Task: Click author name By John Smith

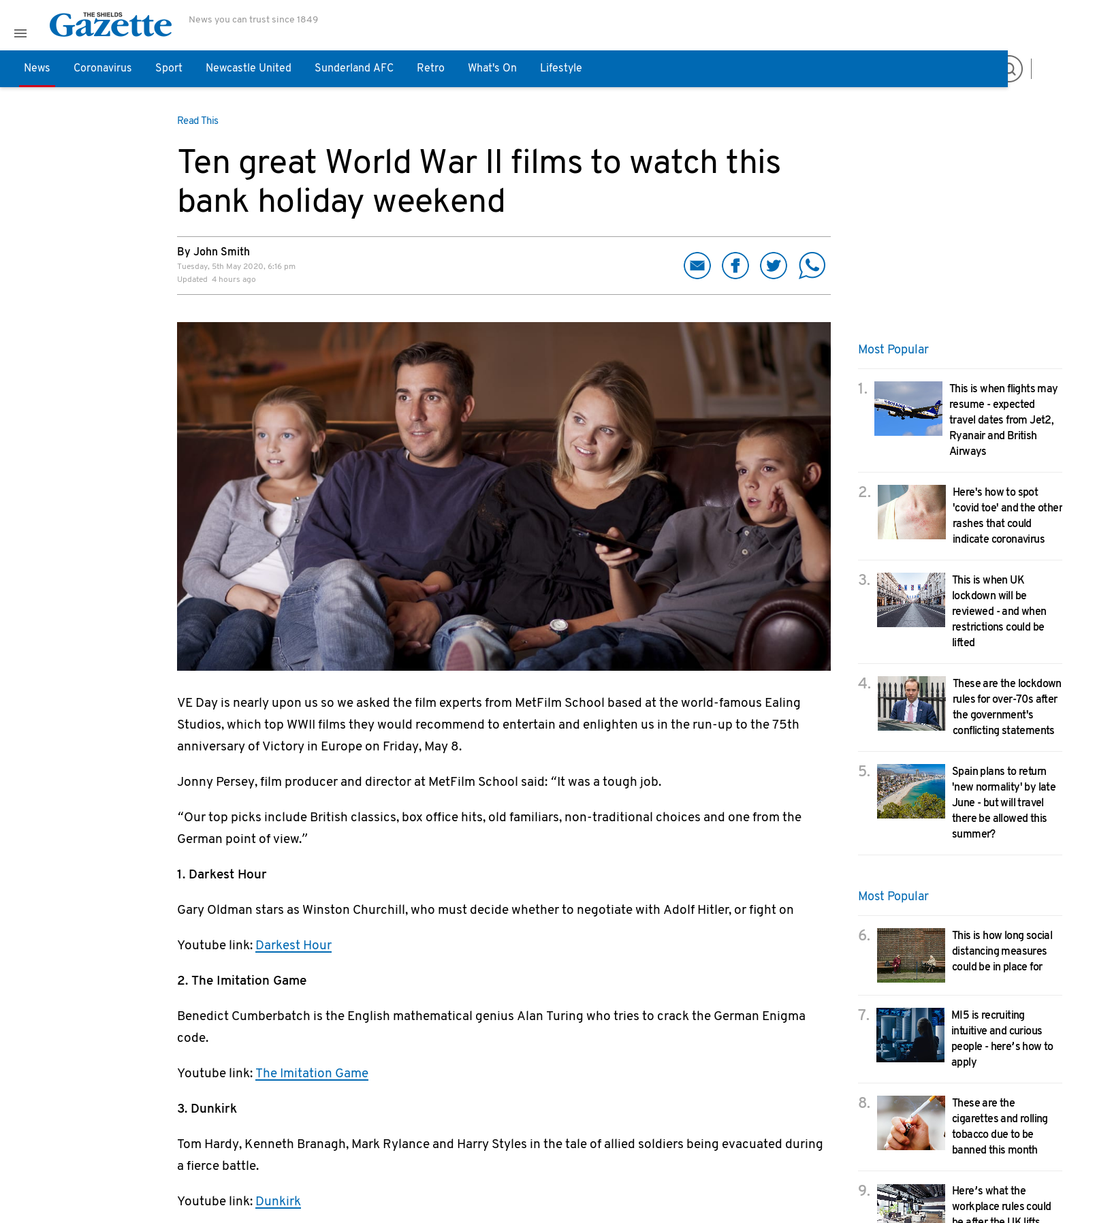Action: coord(213,252)
